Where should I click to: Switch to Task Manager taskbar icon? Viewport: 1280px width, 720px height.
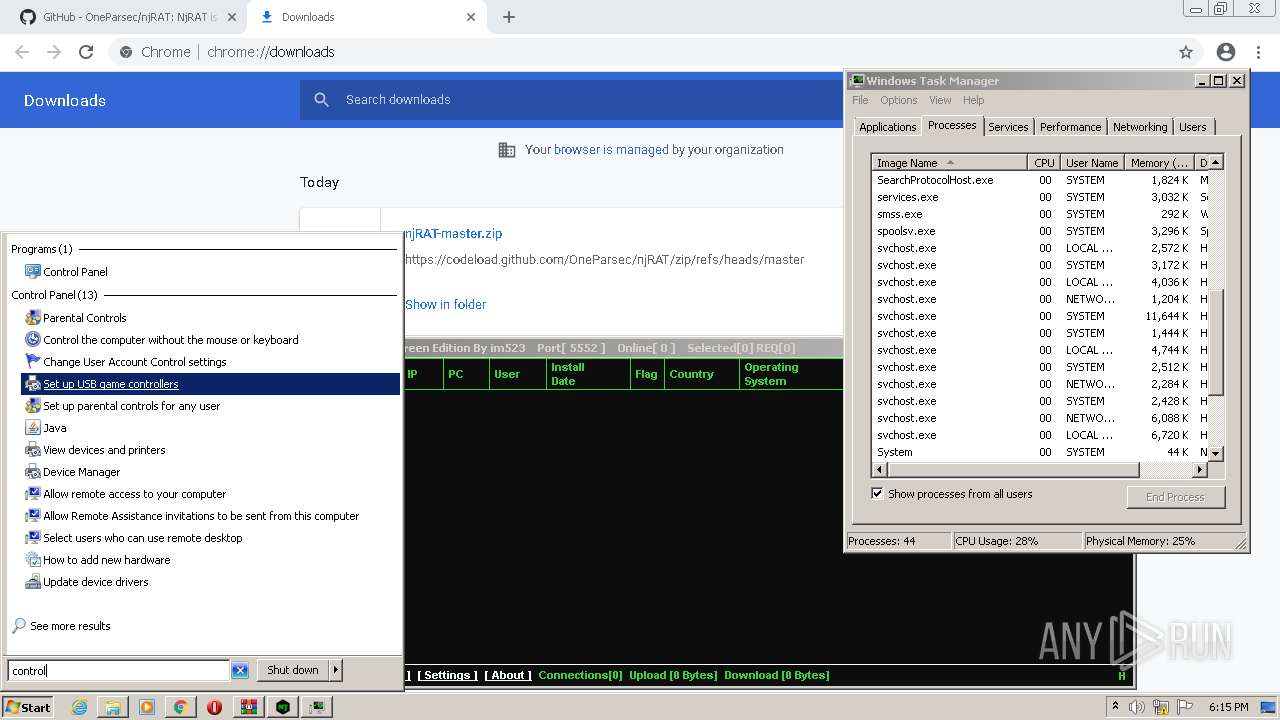pyautogui.click(x=317, y=707)
